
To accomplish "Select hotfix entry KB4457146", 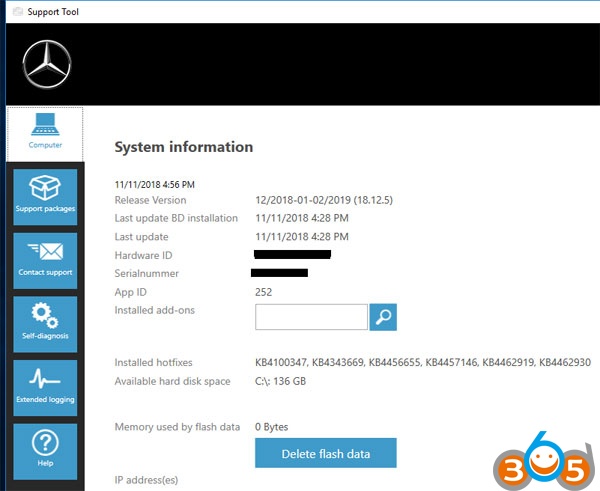I will point(452,362).
